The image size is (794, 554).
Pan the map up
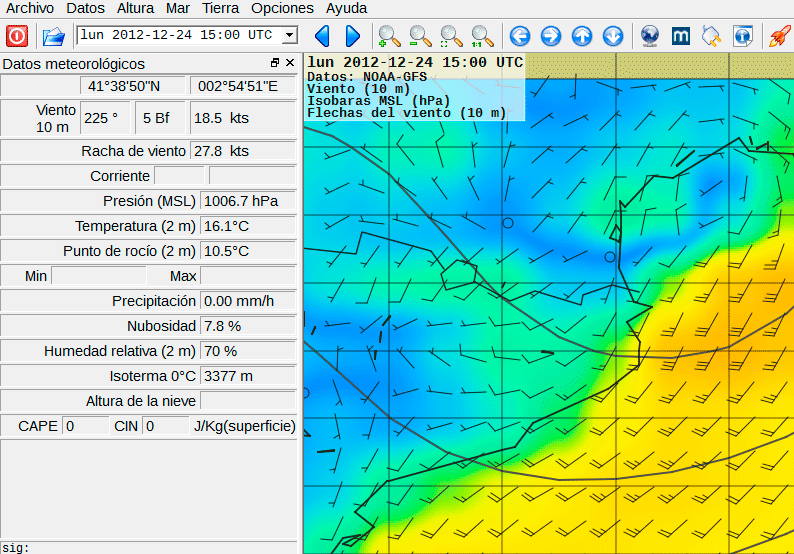(582, 36)
